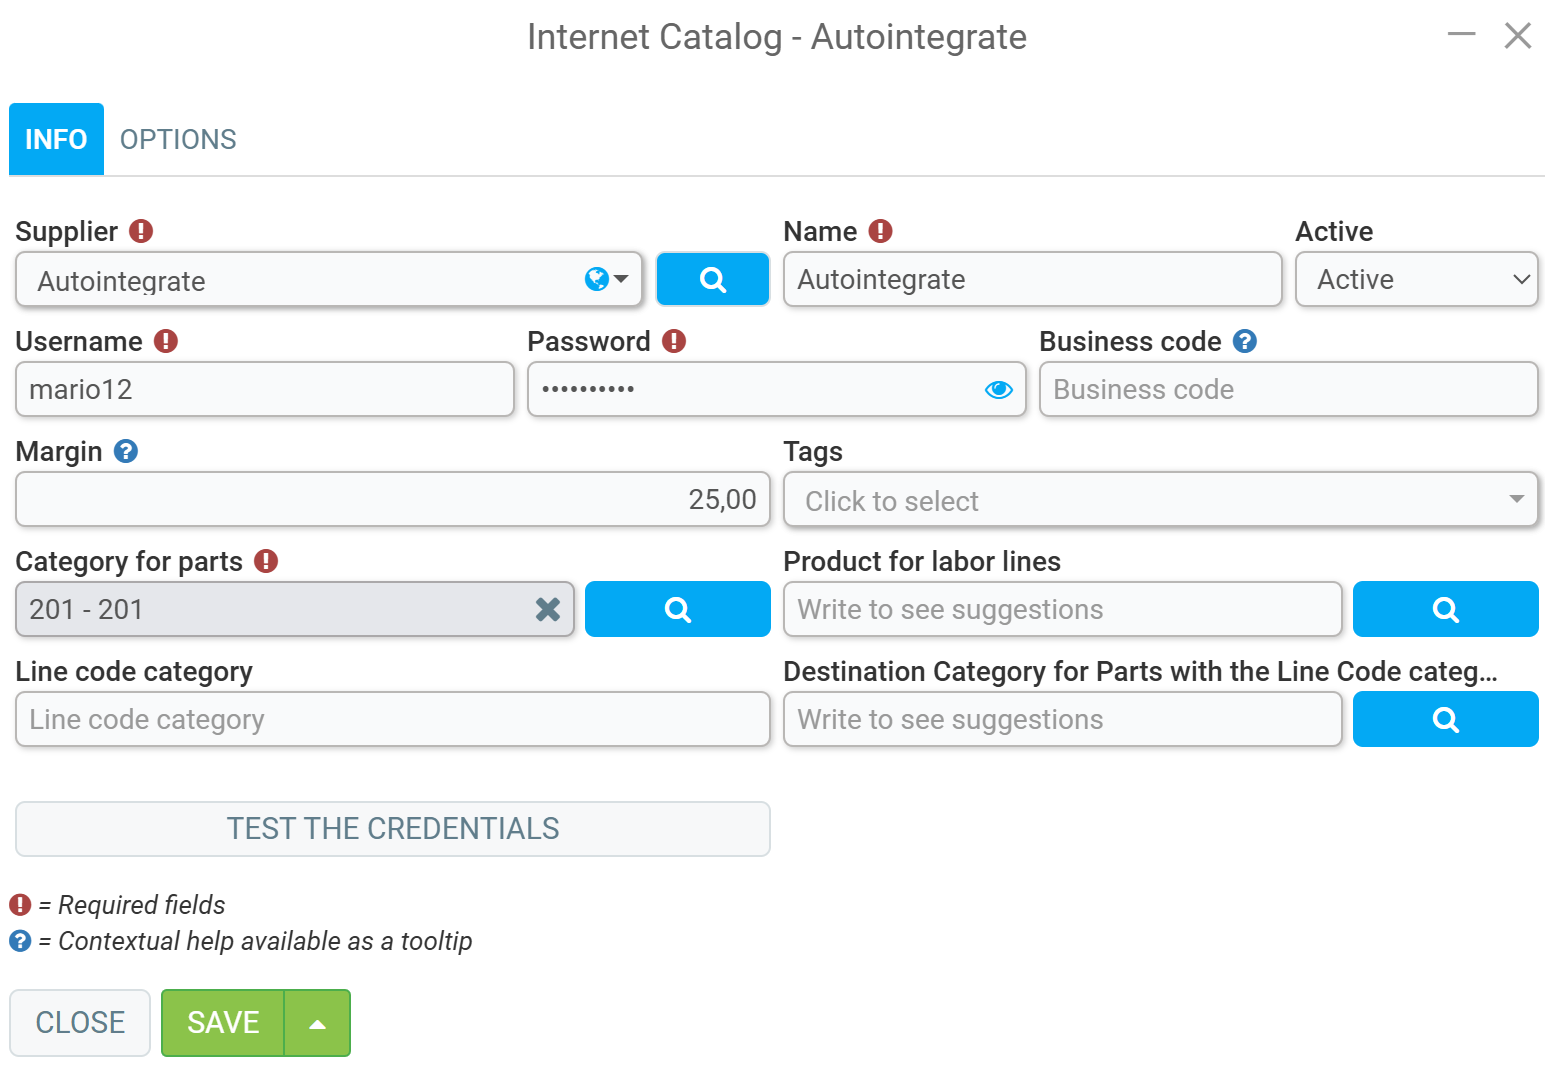Click TEST THE CREDENTIALS button
The width and height of the screenshot is (1546, 1066).
393,829
